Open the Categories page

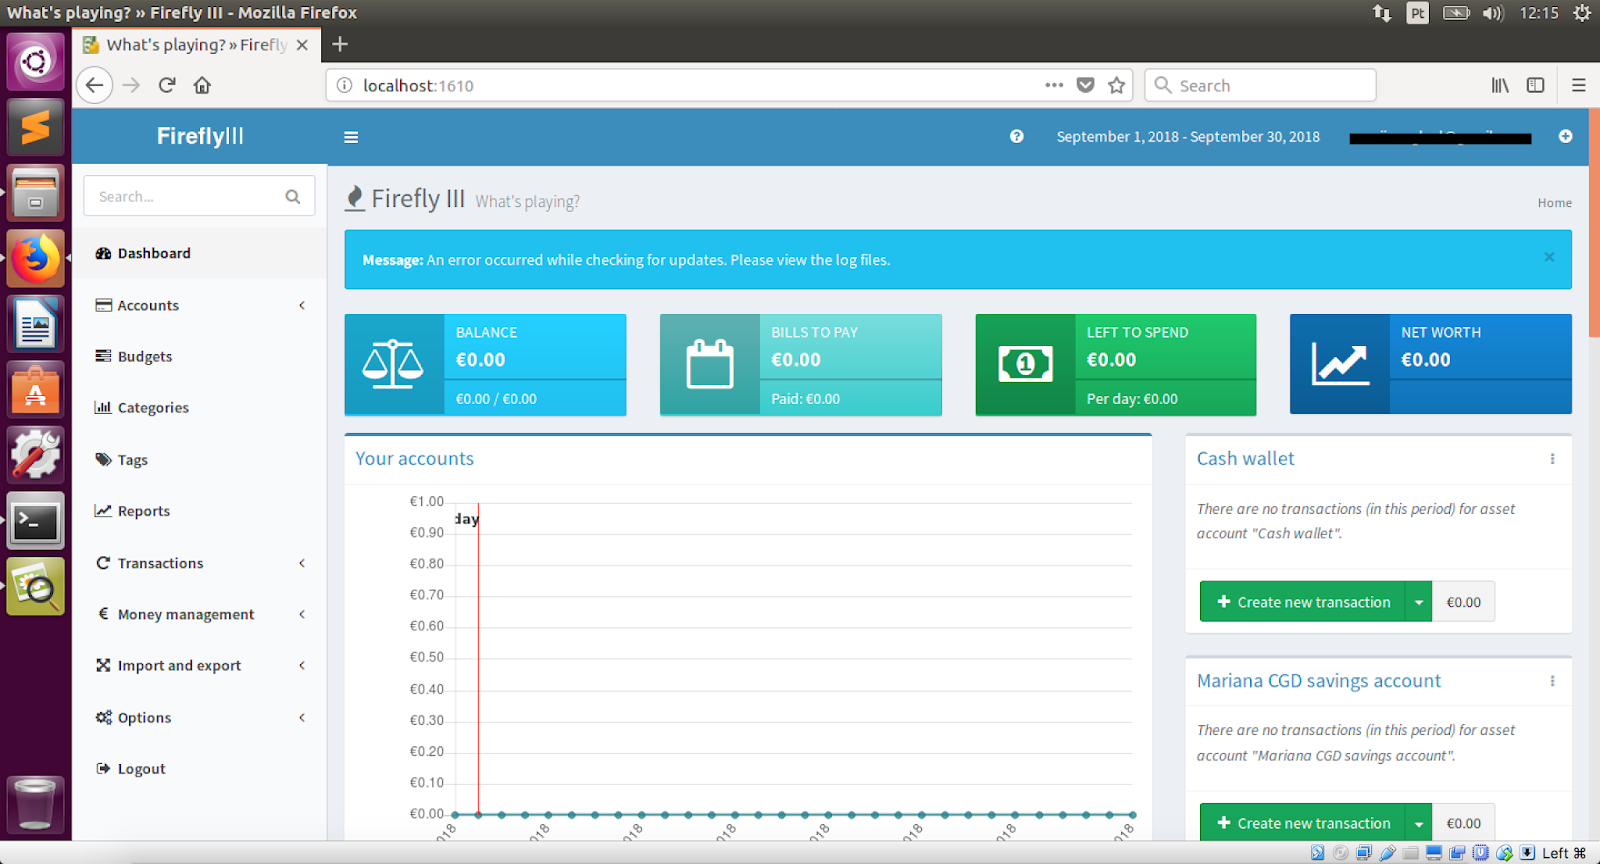pyautogui.click(x=199, y=407)
